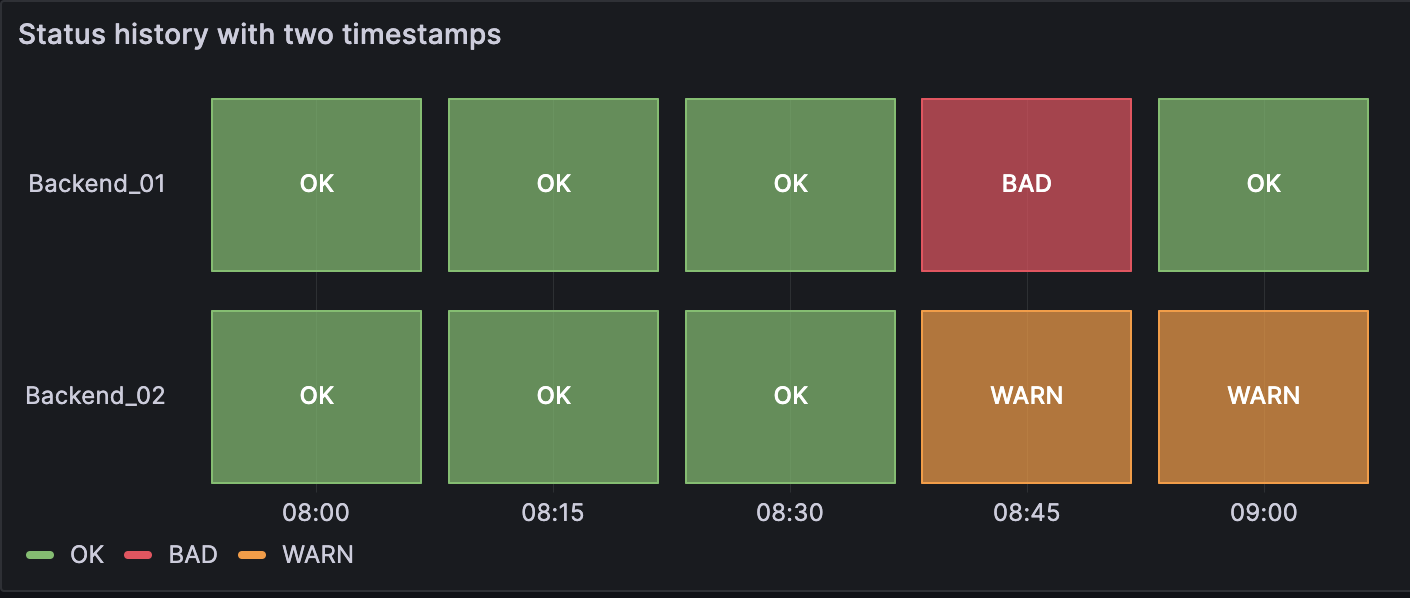This screenshot has height=598, width=1410.
Task: Click the green OK legend color swatch
Action: pos(40,555)
